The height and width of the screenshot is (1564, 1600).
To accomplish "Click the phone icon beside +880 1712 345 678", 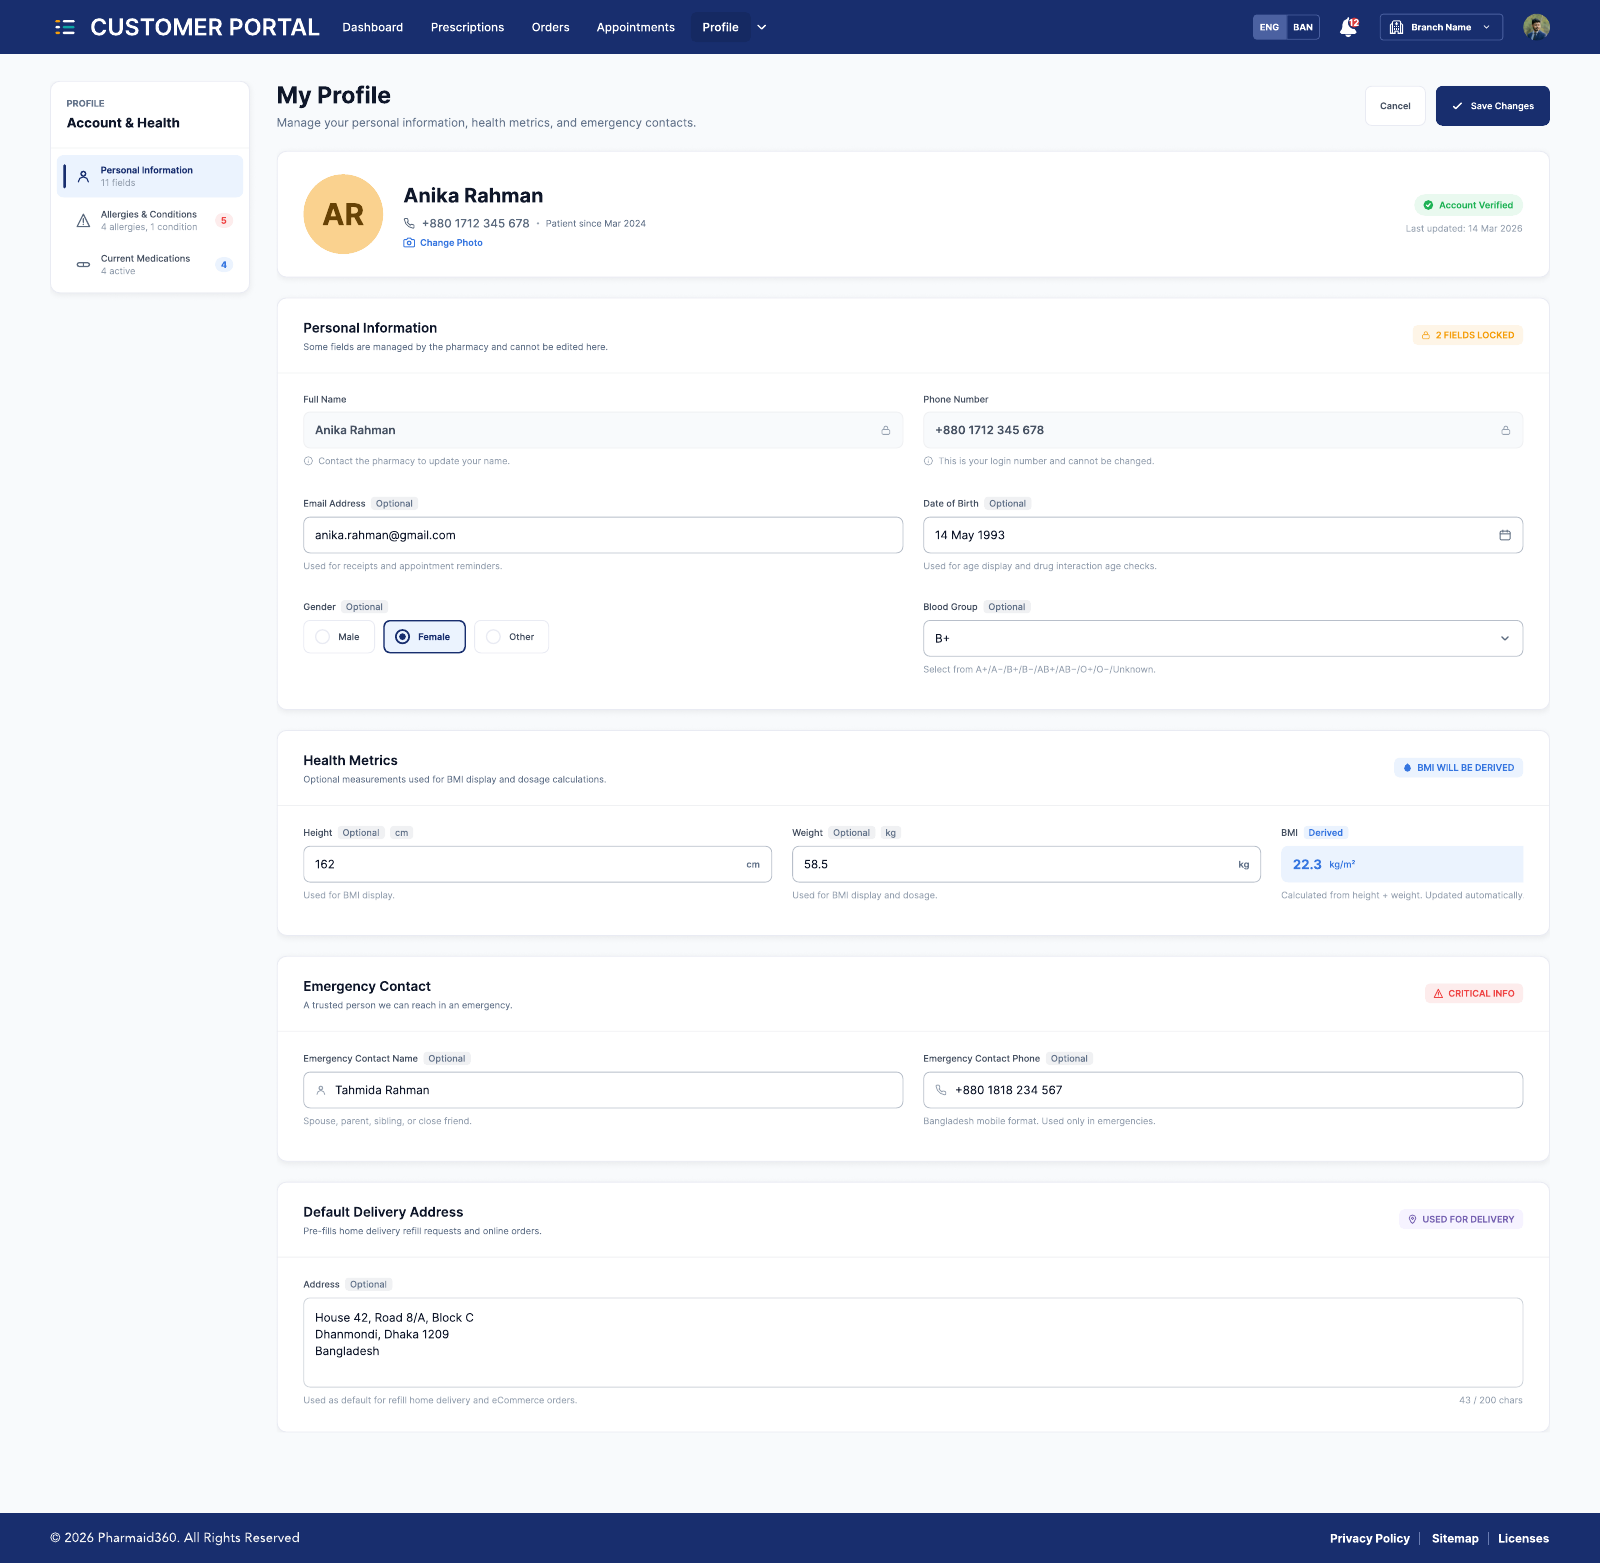I will 409,223.
